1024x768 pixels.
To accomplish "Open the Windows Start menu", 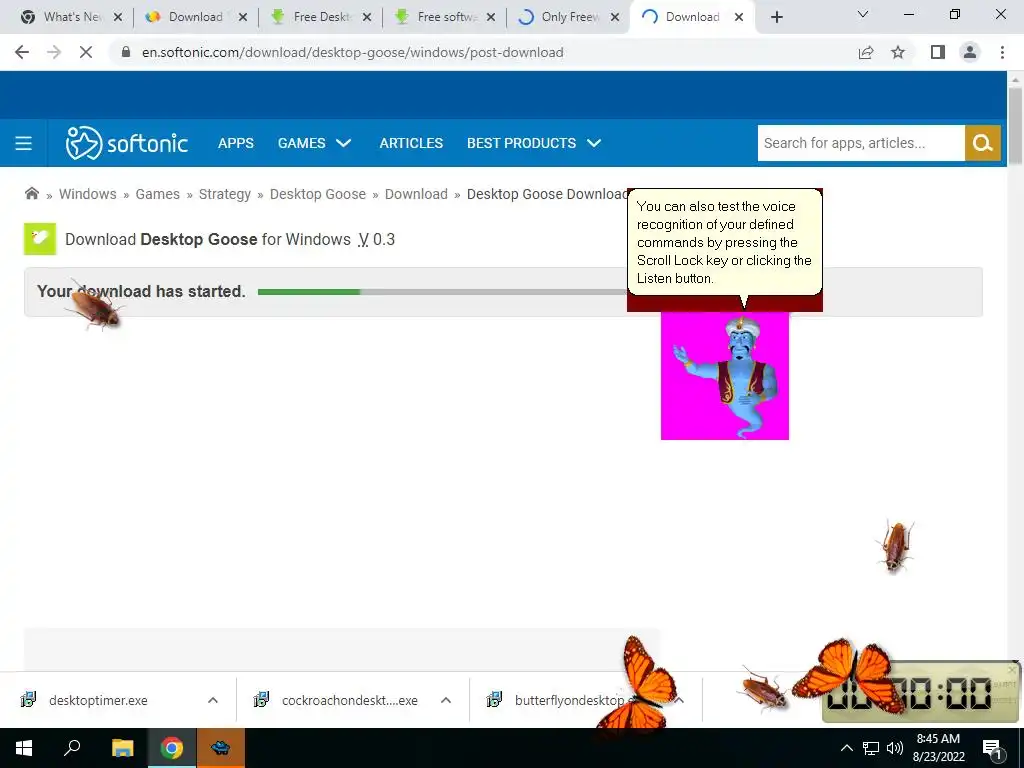I will tap(24, 748).
